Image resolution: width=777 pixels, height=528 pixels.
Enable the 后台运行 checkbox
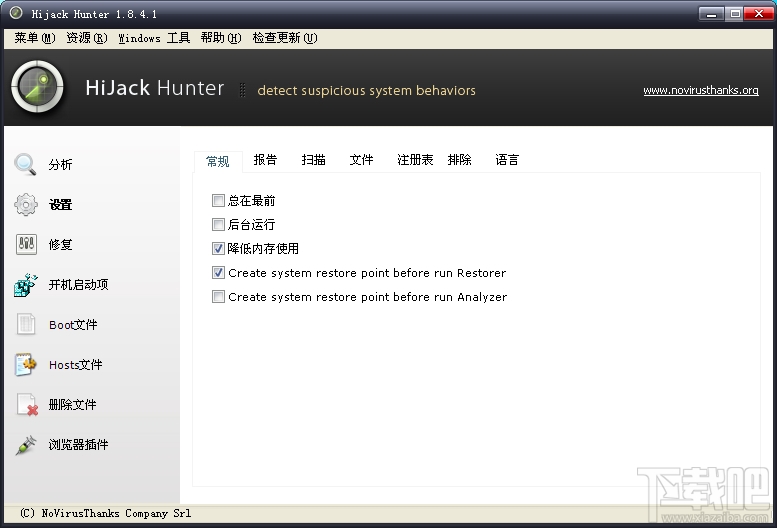click(x=218, y=224)
